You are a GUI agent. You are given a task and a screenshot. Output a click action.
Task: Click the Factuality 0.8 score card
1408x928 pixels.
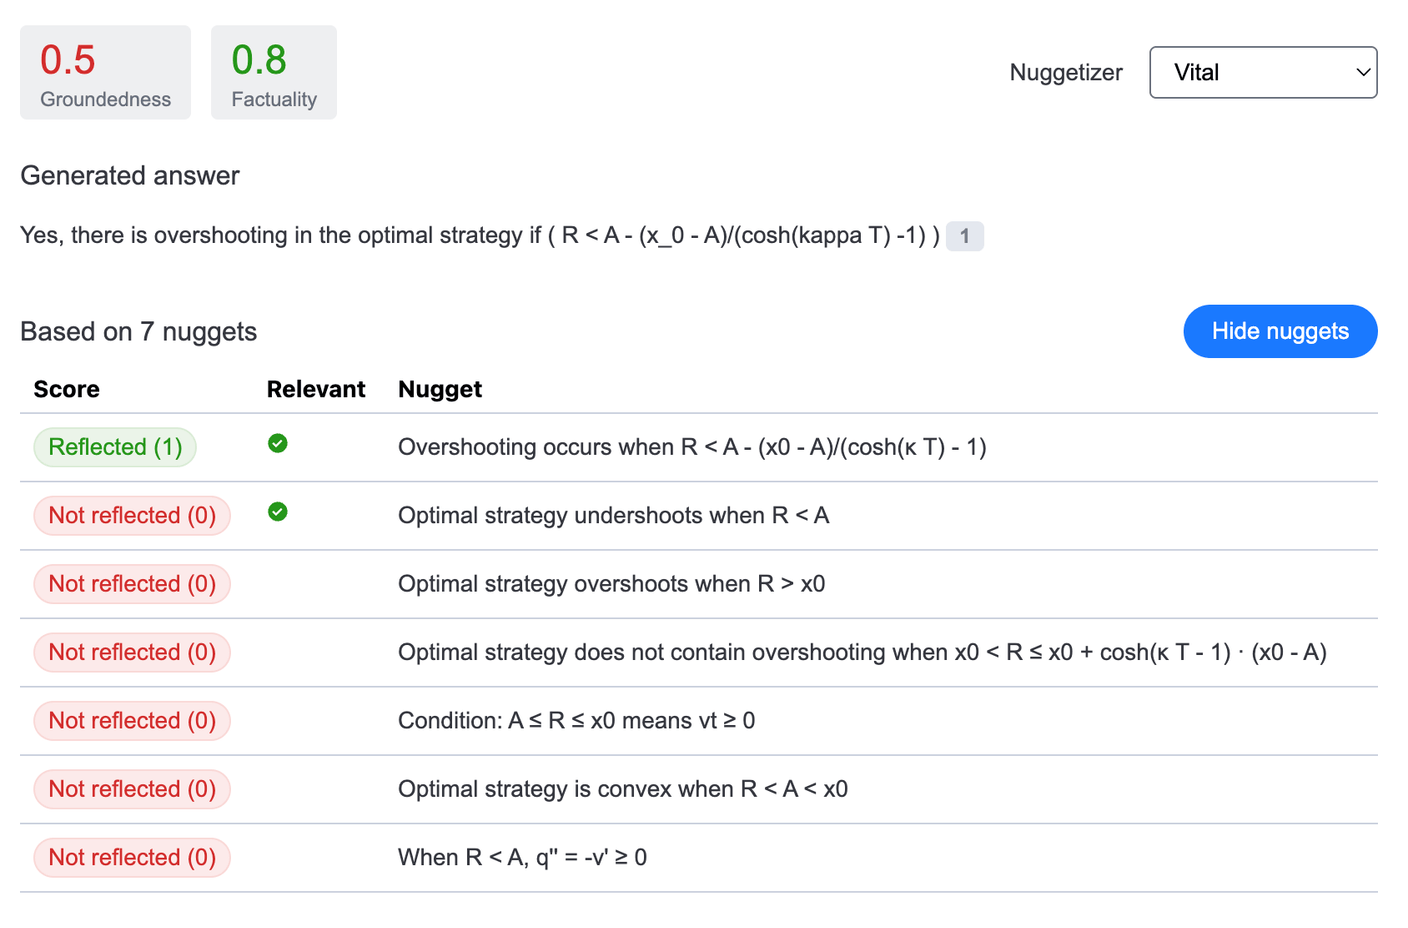click(x=273, y=73)
